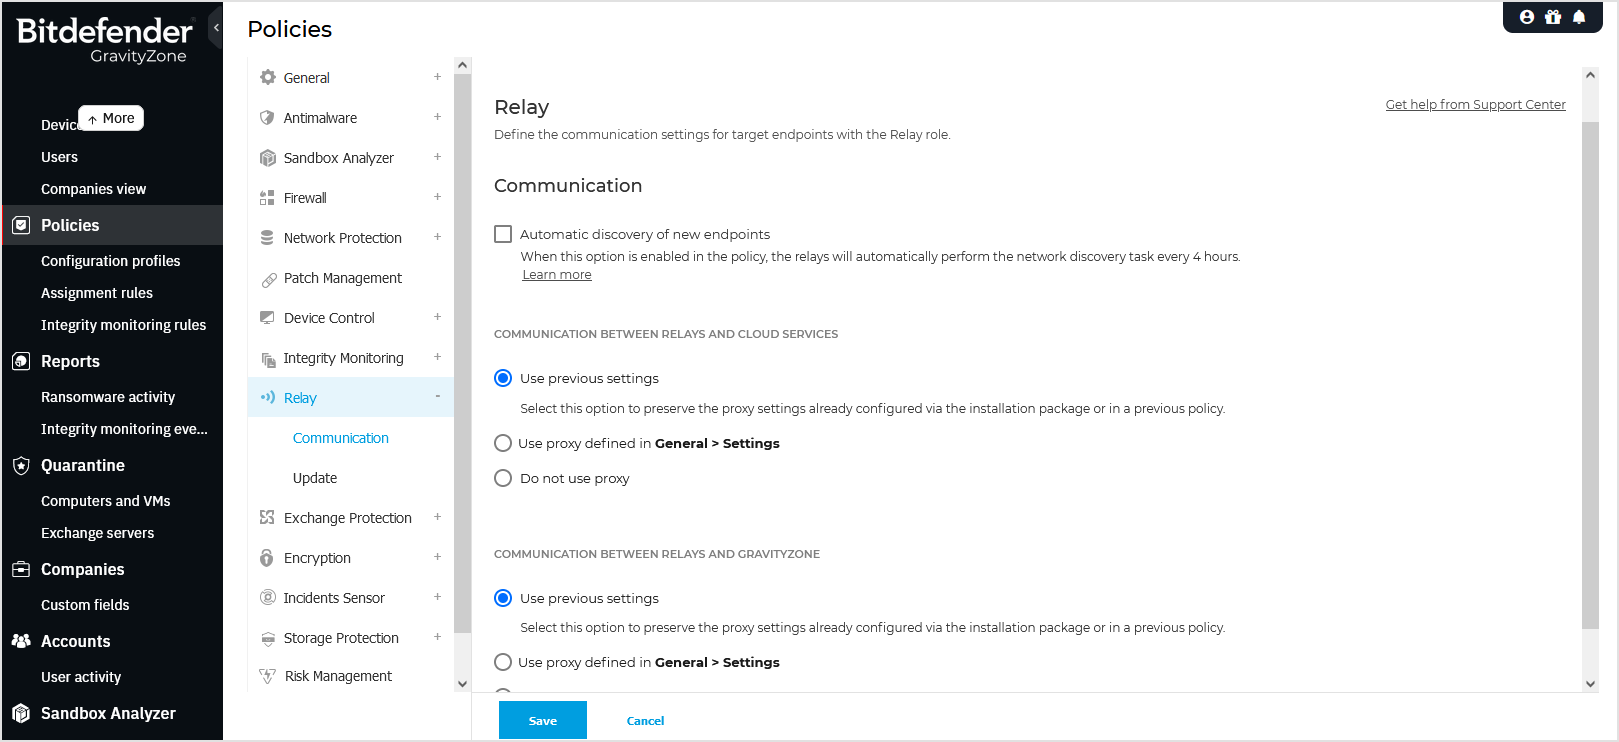Click the Integrity Monitoring icon
Image resolution: width=1619 pixels, height=742 pixels.
click(x=268, y=359)
